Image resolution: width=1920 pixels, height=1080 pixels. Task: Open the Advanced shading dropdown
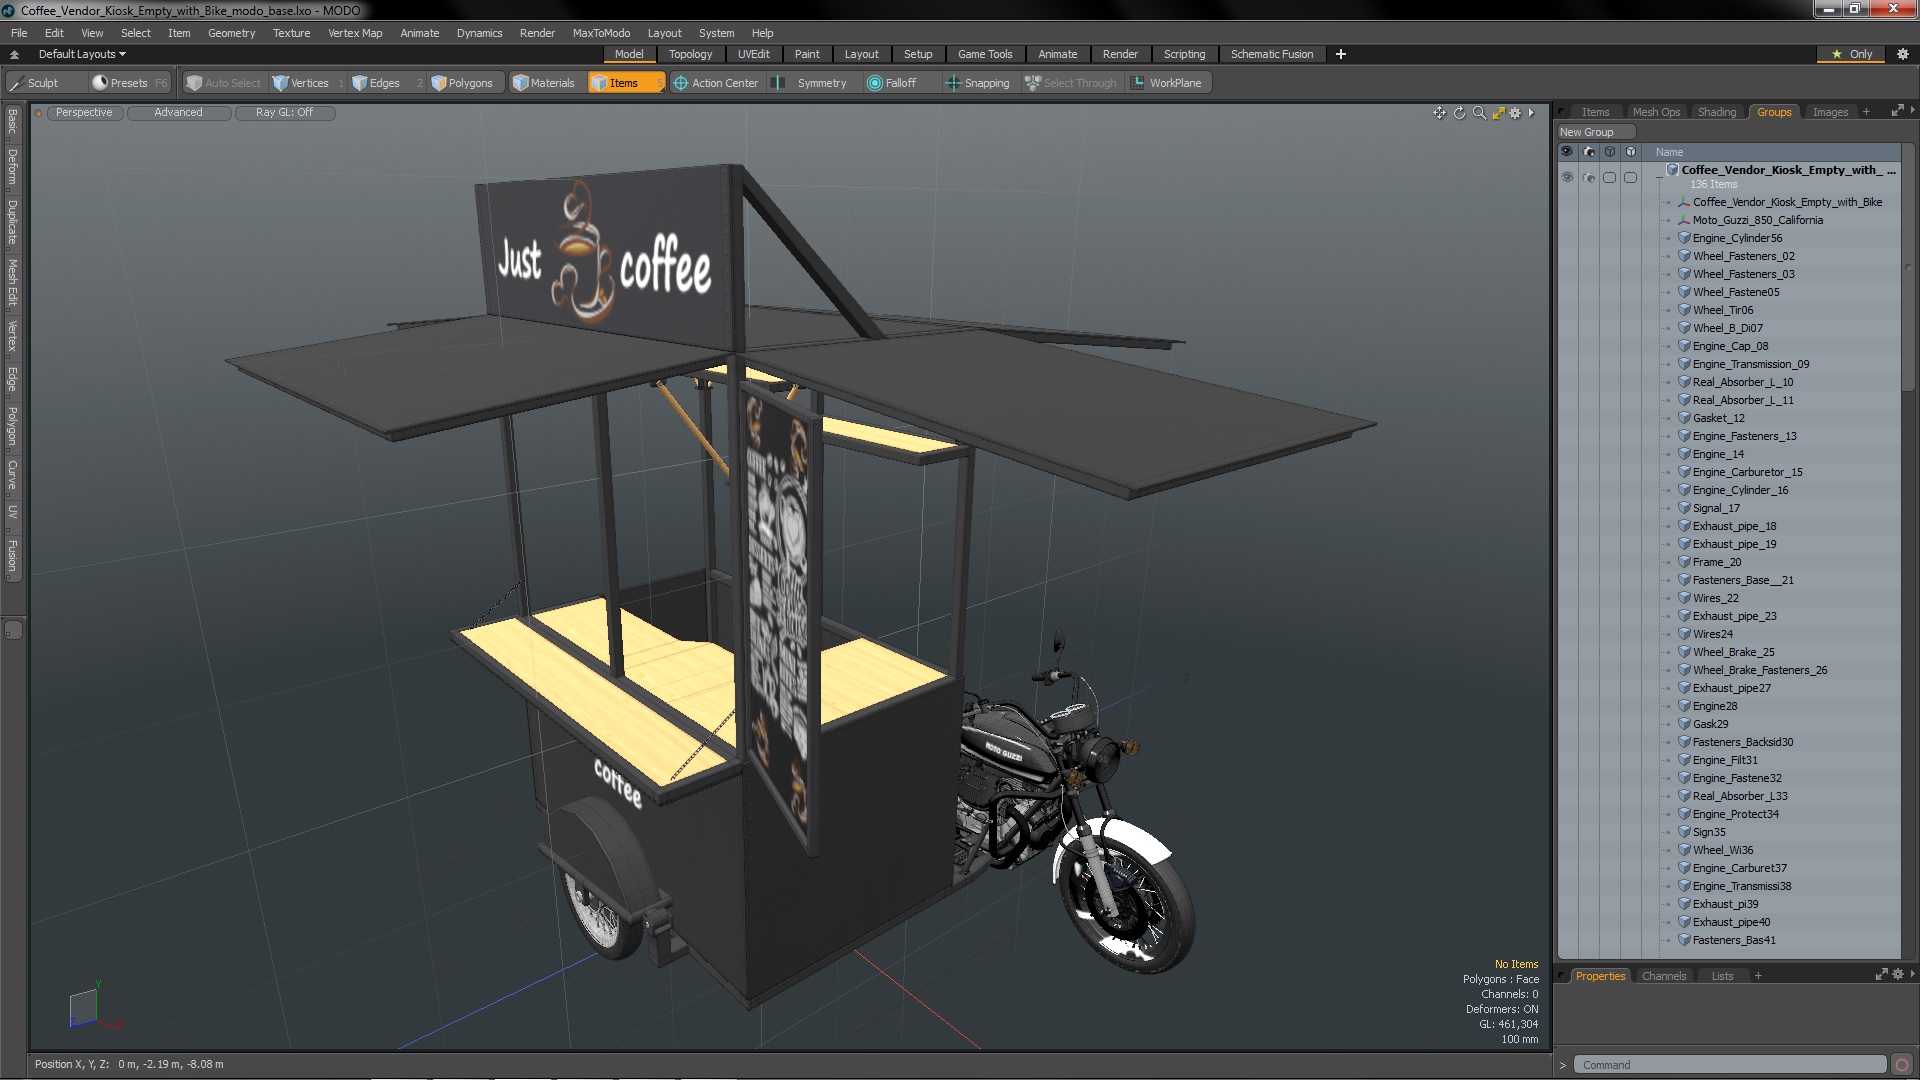click(178, 113)
